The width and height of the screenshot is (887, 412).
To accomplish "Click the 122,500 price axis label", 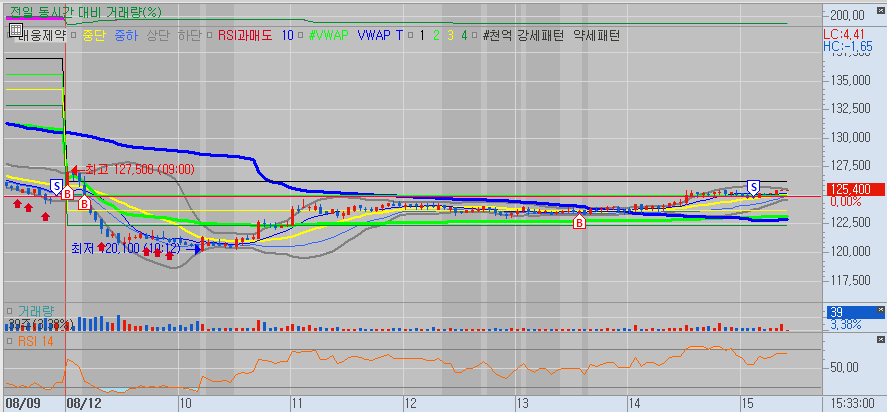I will (849, 222).
